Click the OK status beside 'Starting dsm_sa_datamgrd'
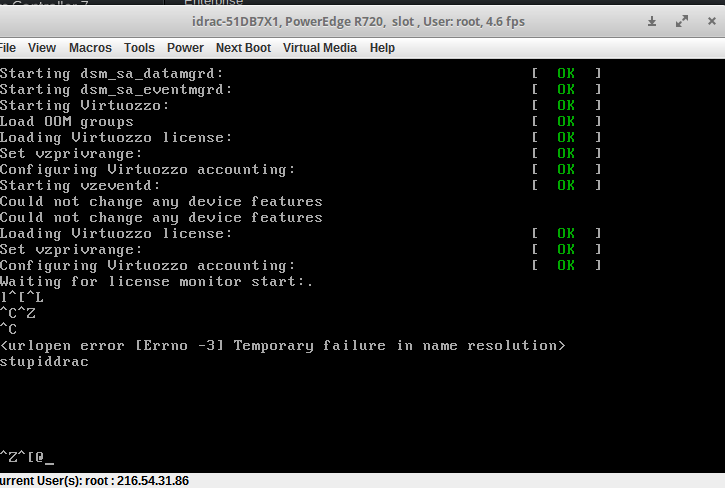The image size is (725, 488). (566, 73)
